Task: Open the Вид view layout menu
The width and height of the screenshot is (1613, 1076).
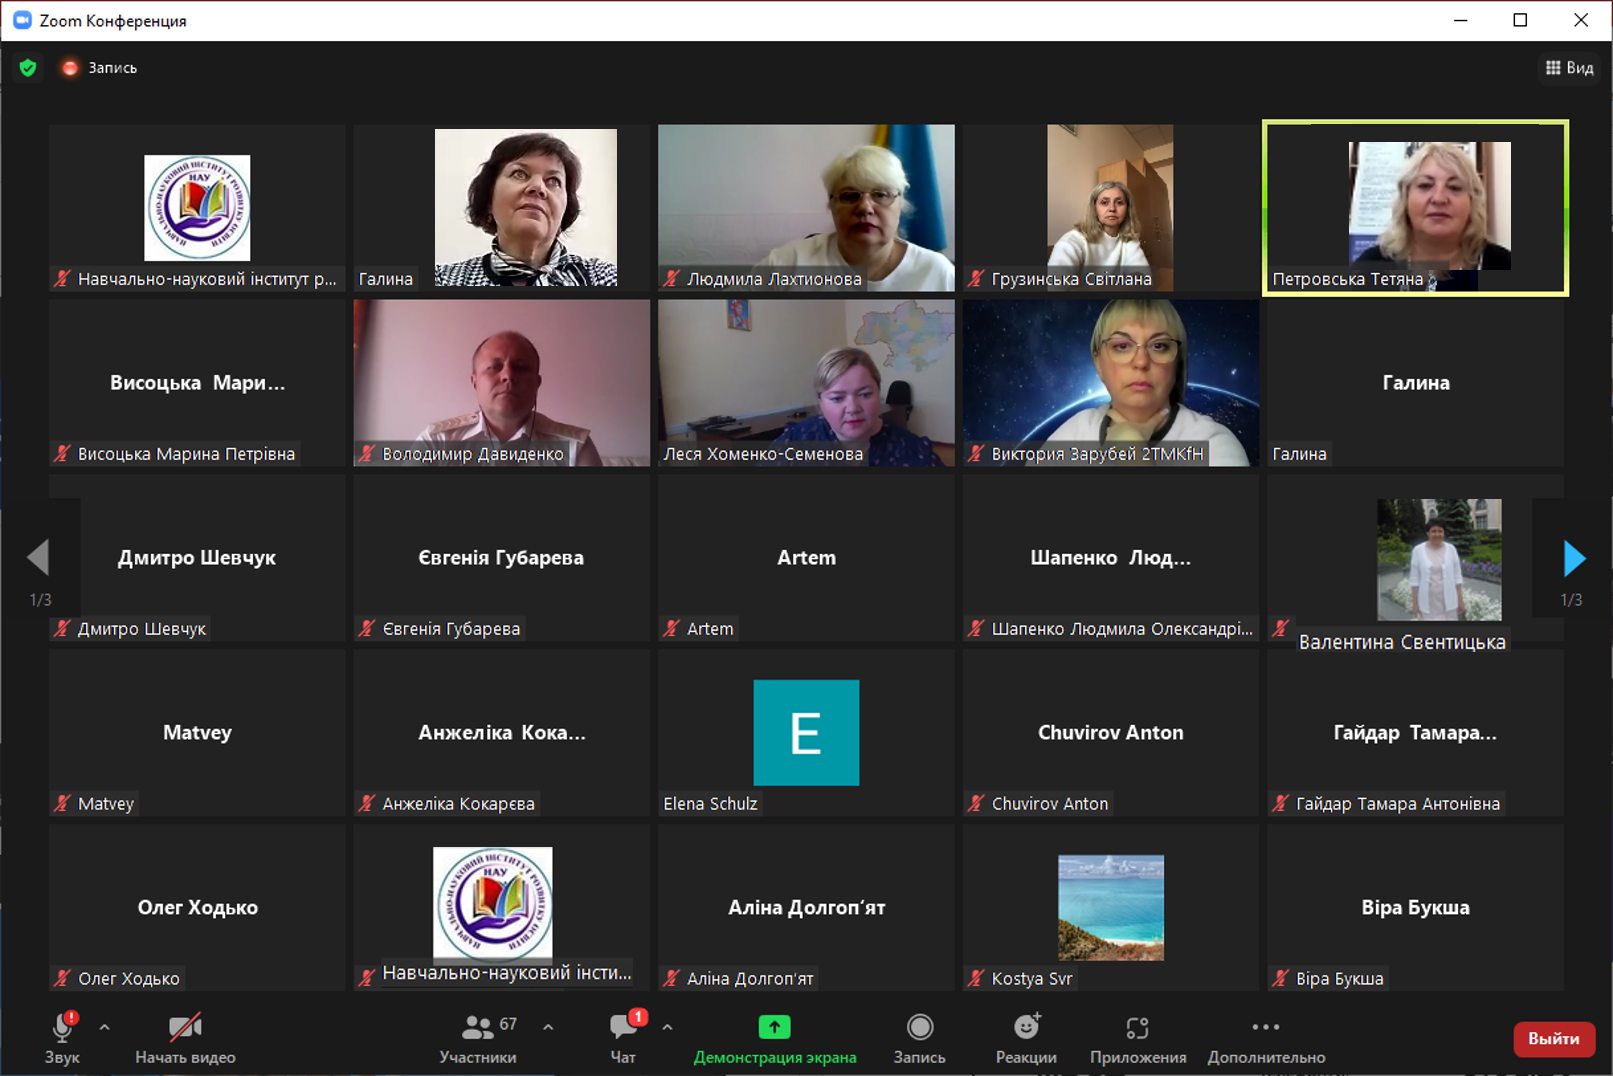Action: pos(1569,68)
